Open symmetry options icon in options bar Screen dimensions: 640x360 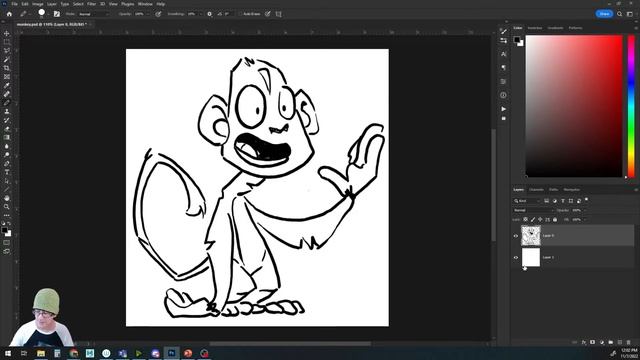[x=278, y=14]
